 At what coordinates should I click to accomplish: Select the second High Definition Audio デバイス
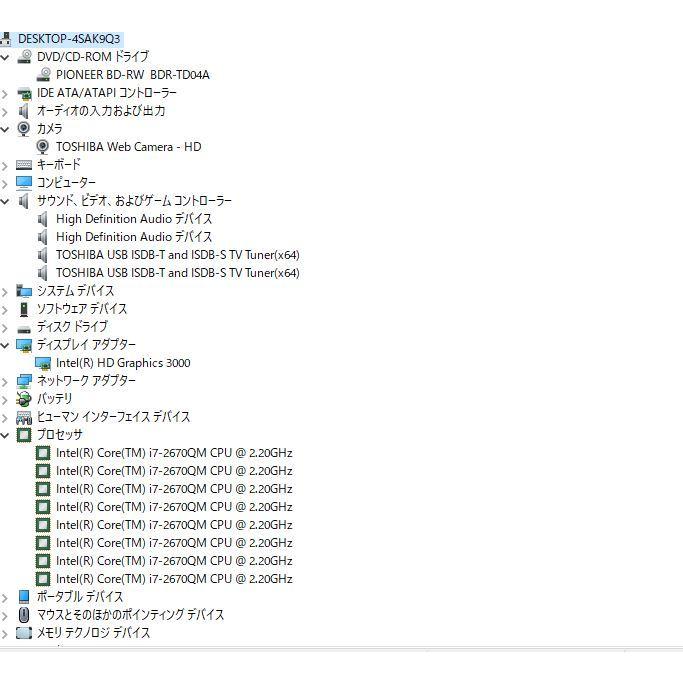point(134,237)
